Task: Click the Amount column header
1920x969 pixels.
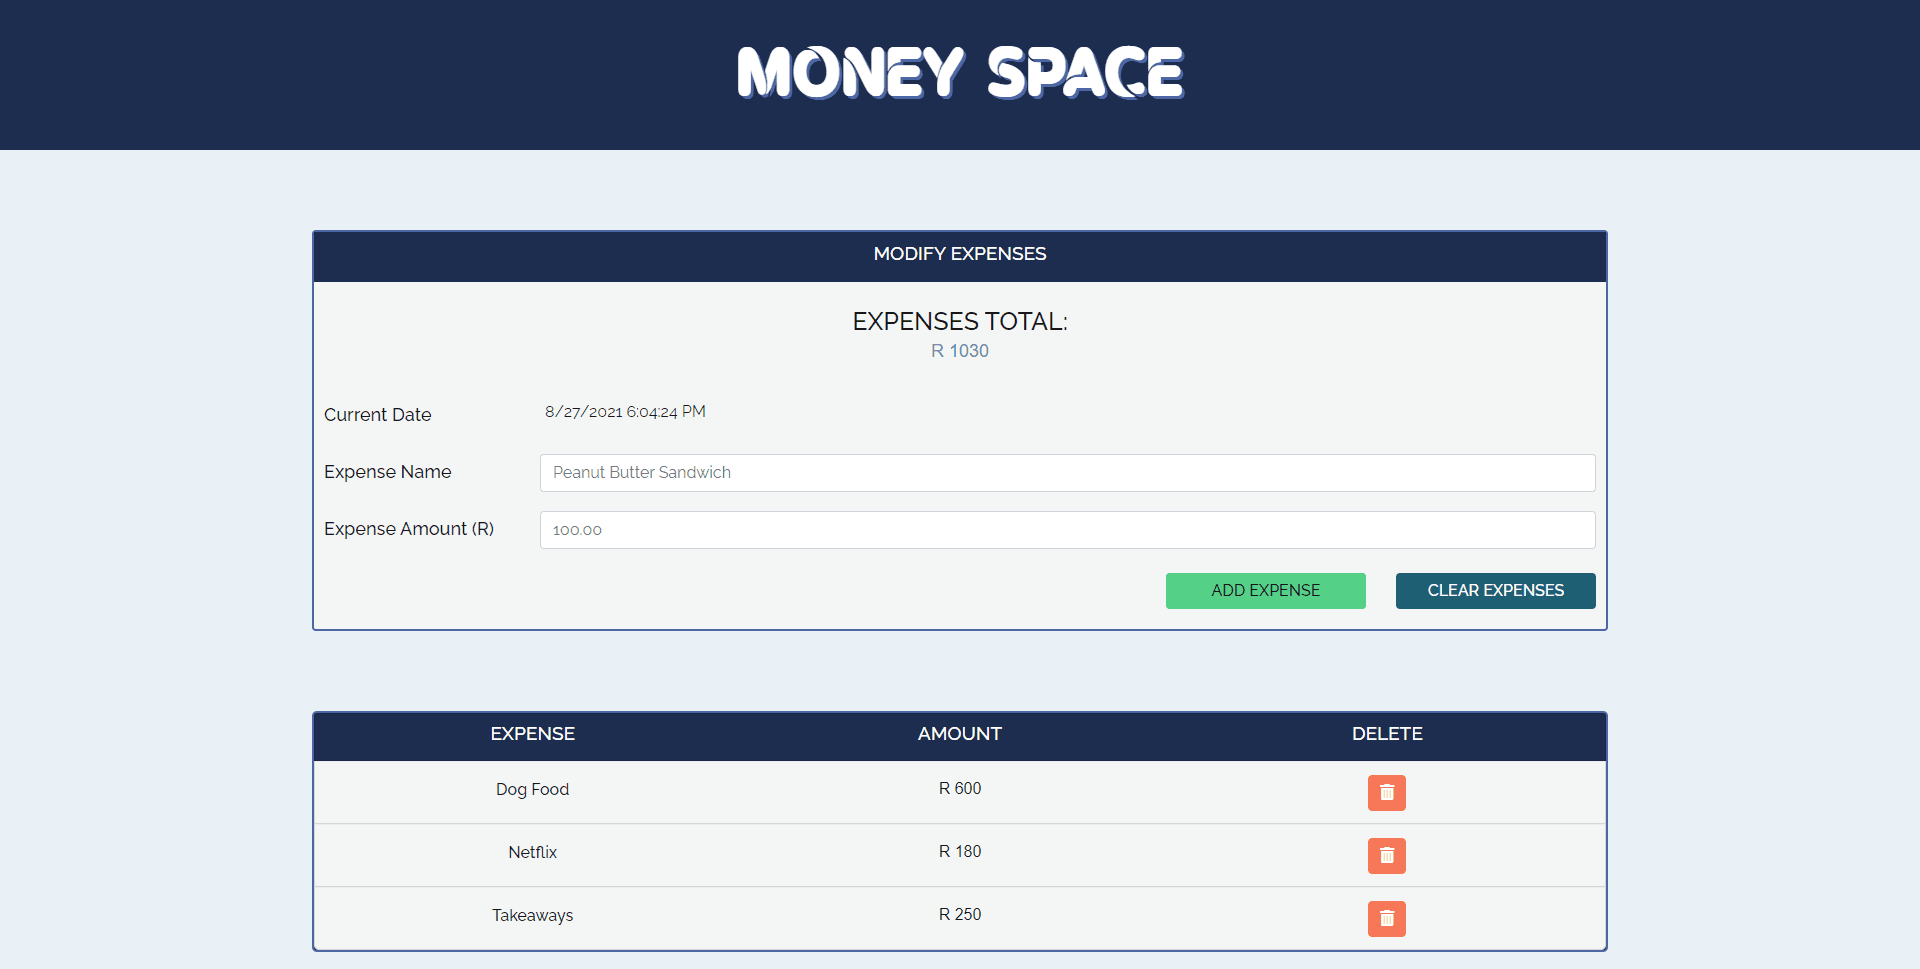Action: point(960,734)
